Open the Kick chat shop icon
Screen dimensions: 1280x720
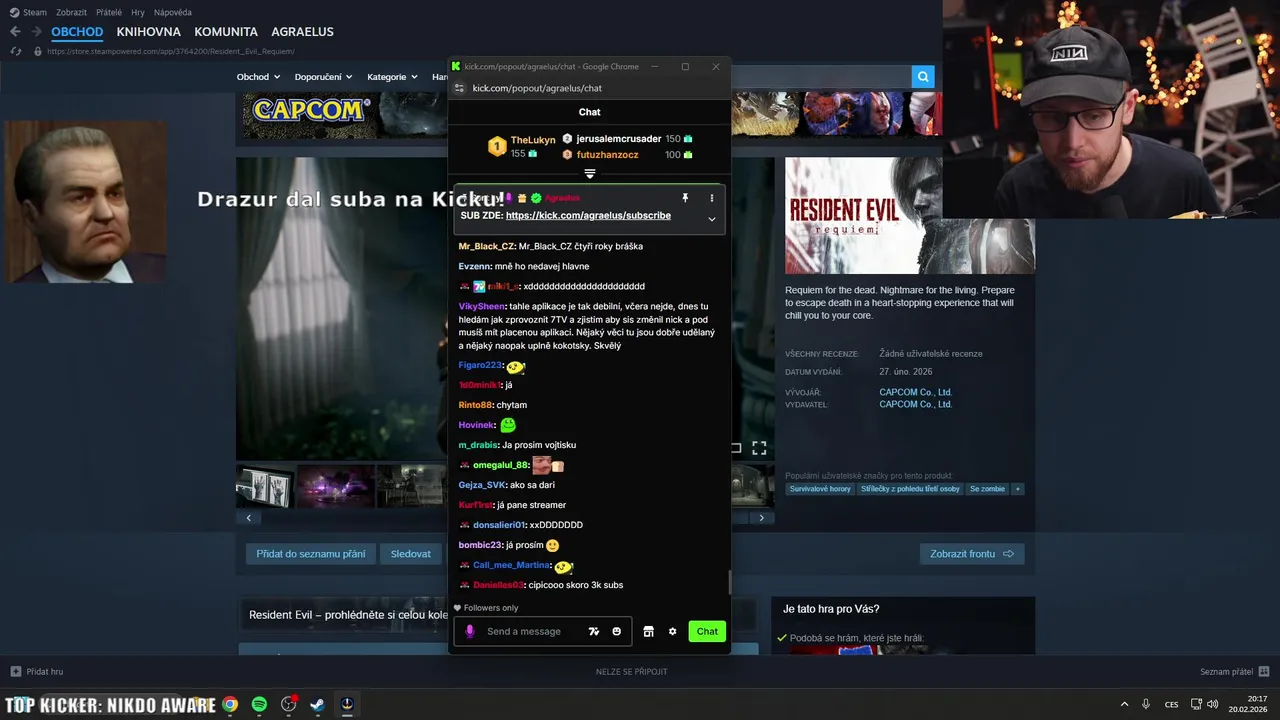648,631
